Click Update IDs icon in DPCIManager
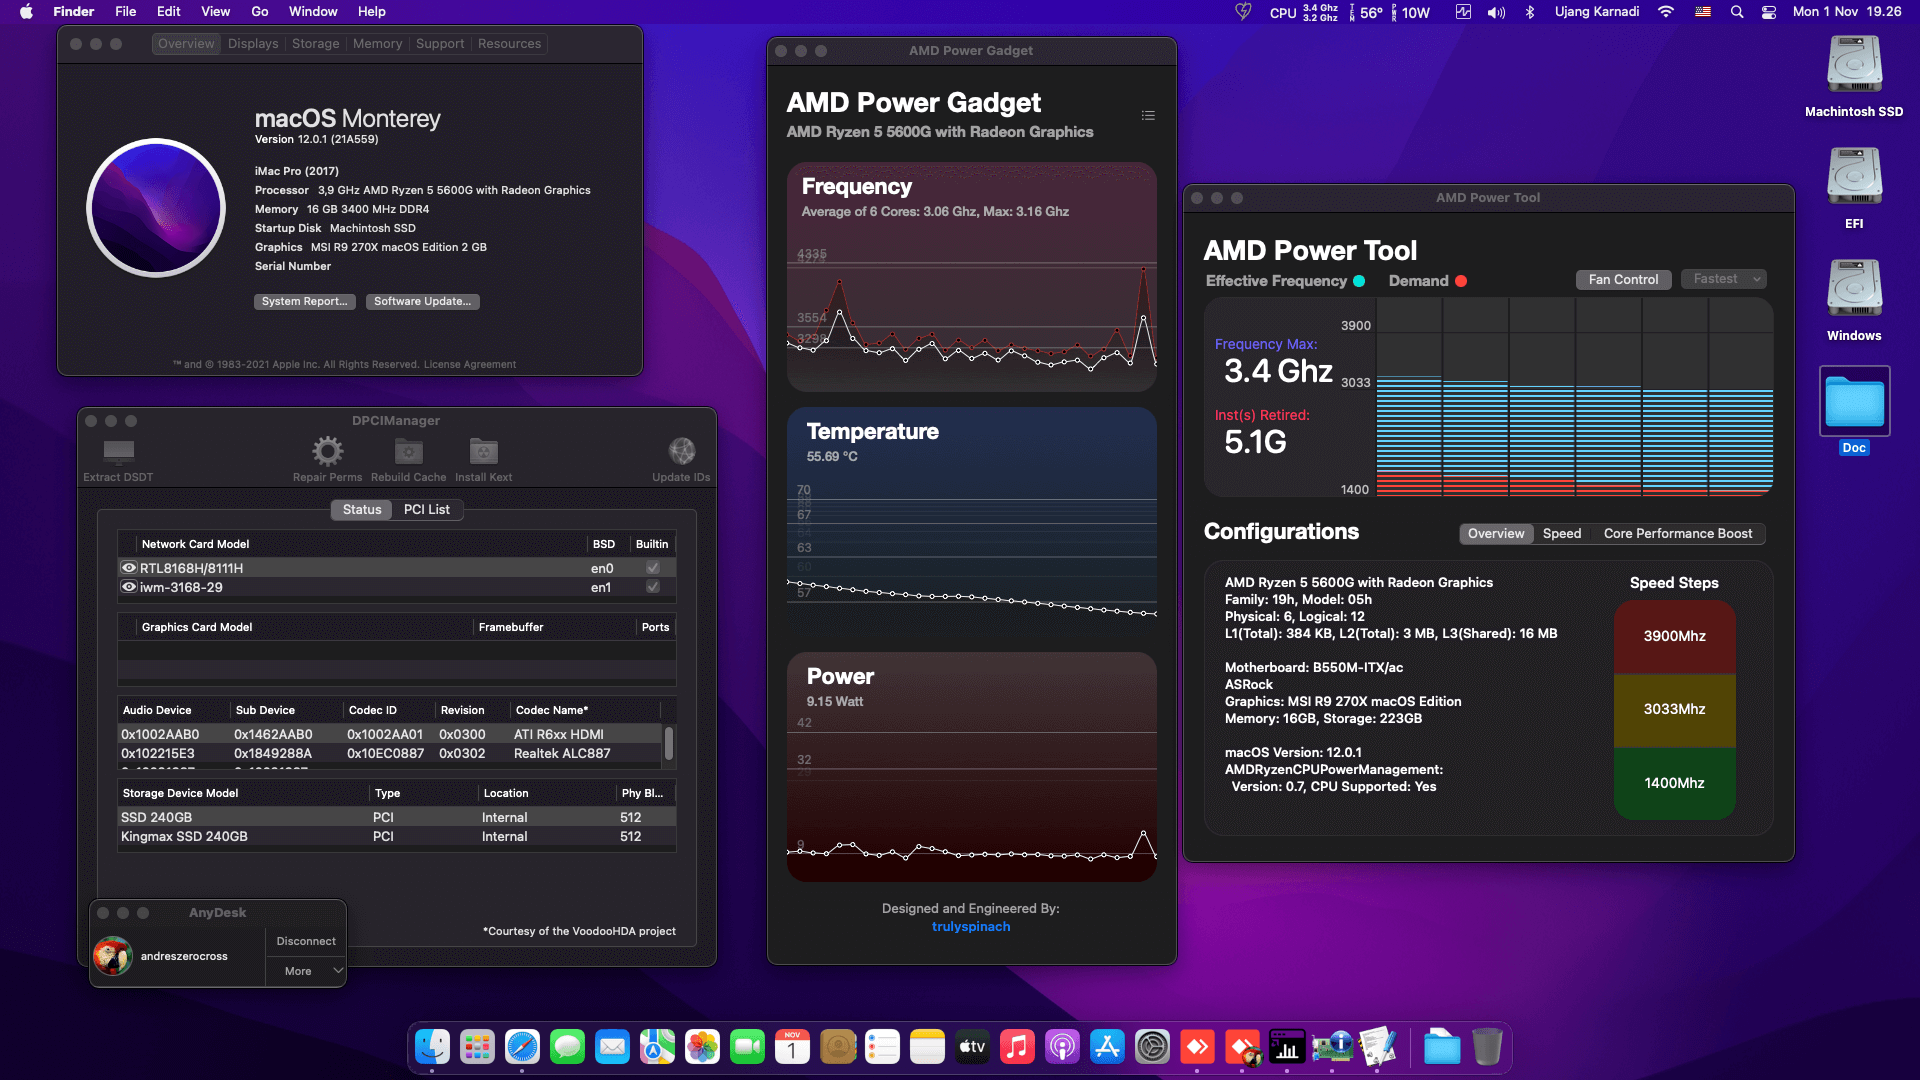 [x=681, y=451]
